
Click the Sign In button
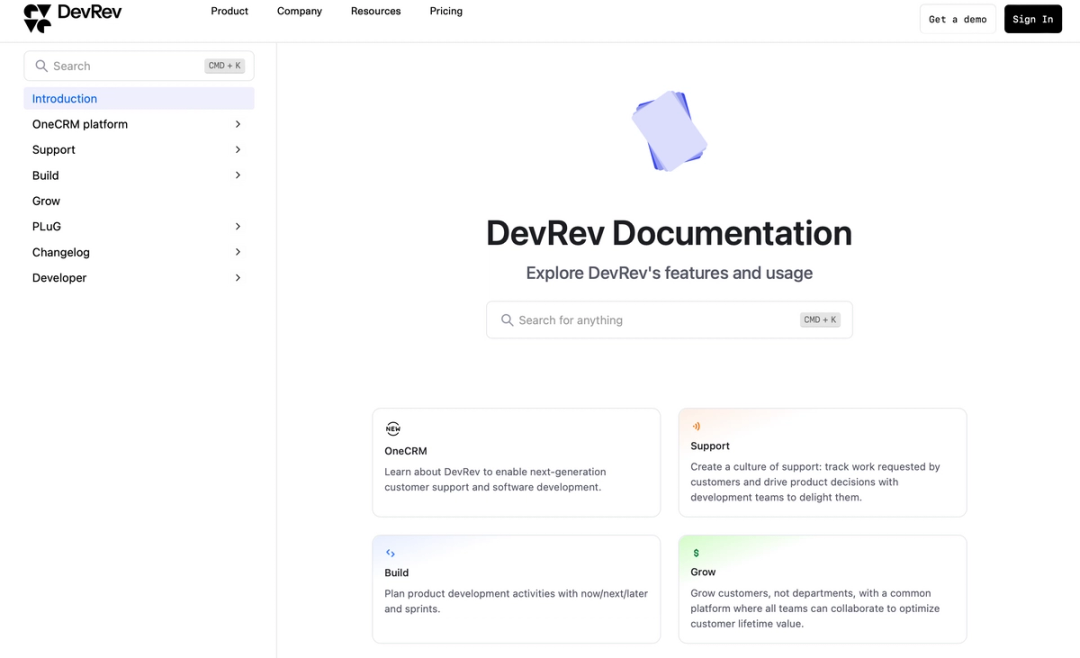coord(1033,18)
